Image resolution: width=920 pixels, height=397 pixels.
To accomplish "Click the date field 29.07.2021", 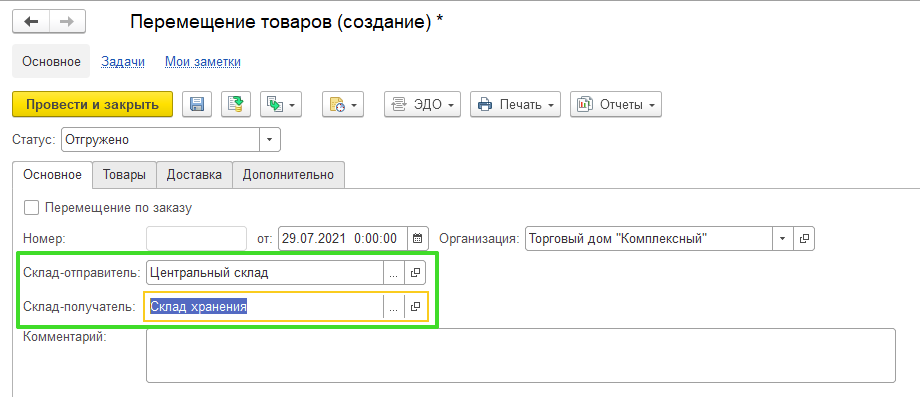I will [x=343, y=239].
